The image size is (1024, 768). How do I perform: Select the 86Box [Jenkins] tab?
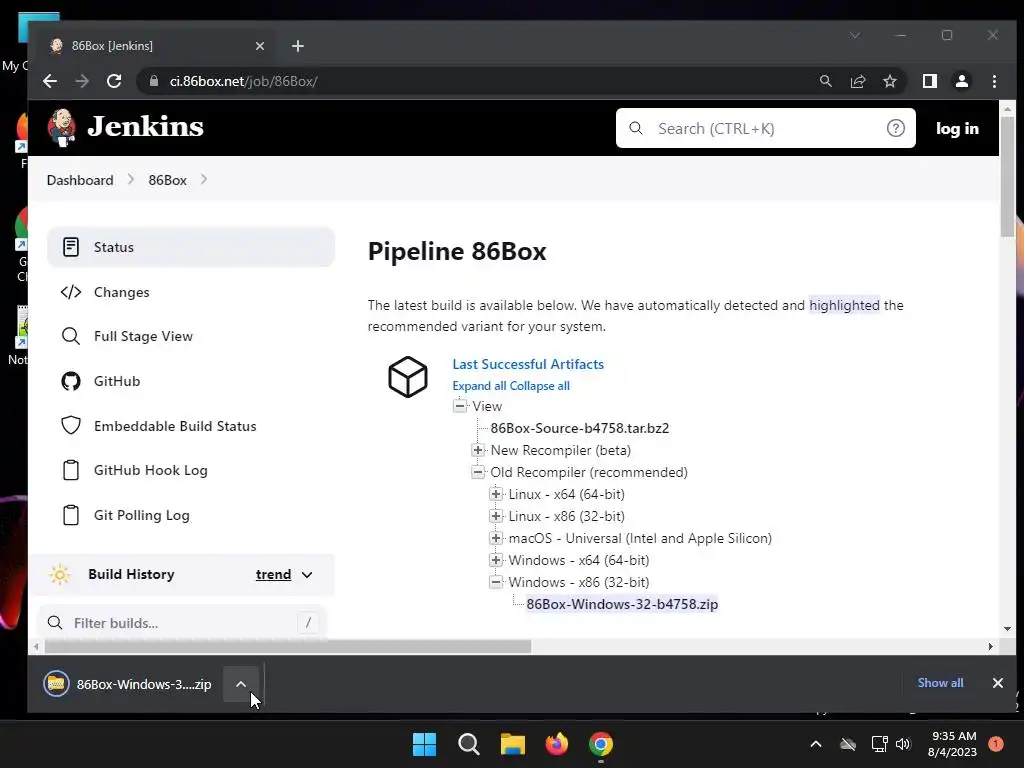coord(157,46)
